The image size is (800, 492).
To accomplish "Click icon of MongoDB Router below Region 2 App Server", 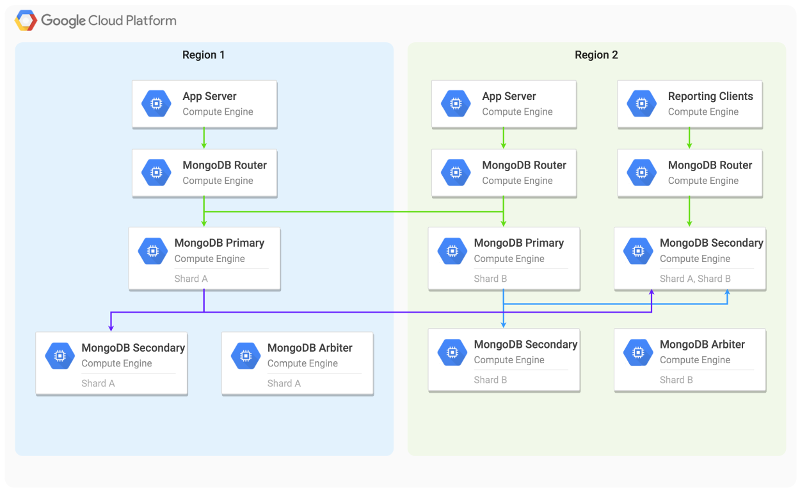I will (x=456, y=173).
